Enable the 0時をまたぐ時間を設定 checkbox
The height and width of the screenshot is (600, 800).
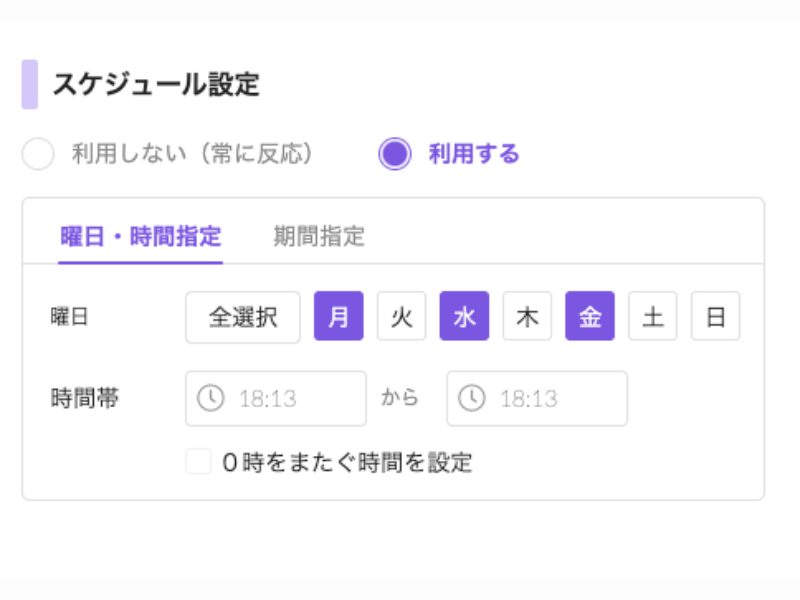[x=198, y=462]
